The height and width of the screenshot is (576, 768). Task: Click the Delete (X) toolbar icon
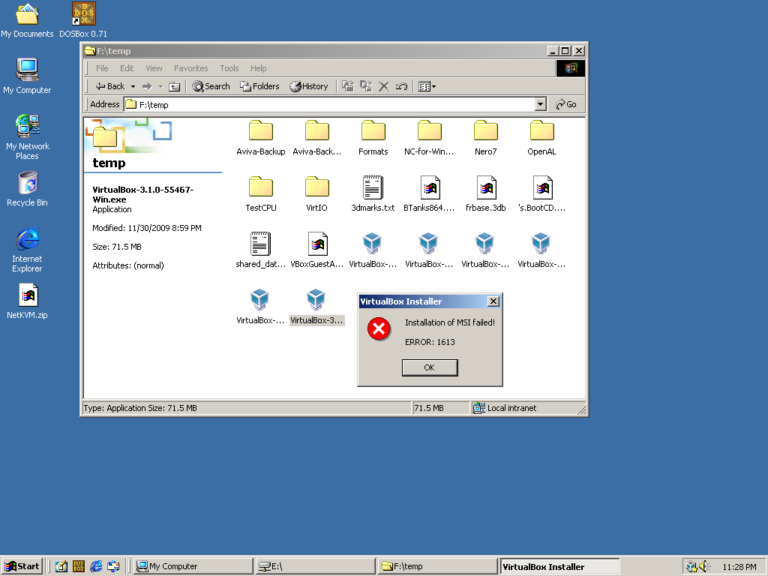pyautogui.click(x=383, y=87)
